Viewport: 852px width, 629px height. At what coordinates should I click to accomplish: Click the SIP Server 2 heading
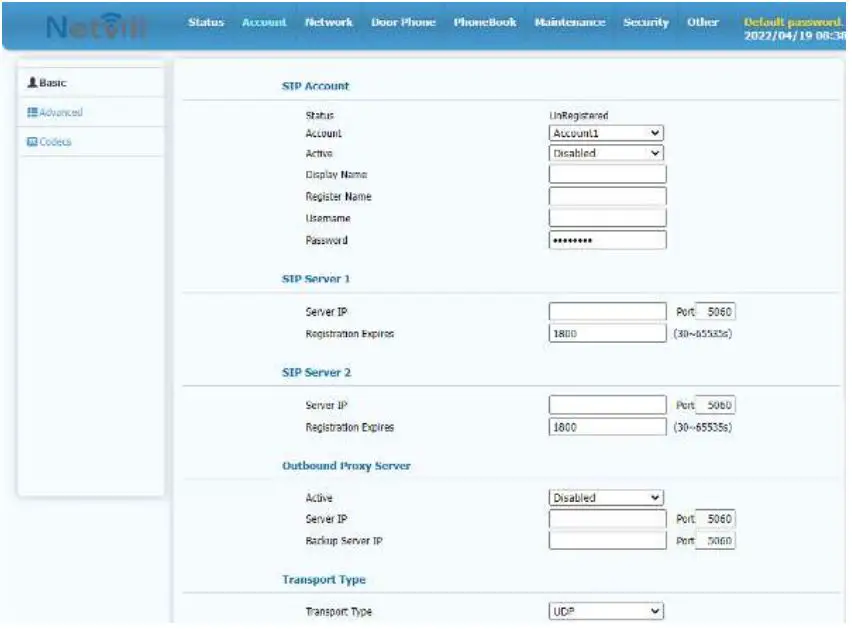tap(316, 373)
